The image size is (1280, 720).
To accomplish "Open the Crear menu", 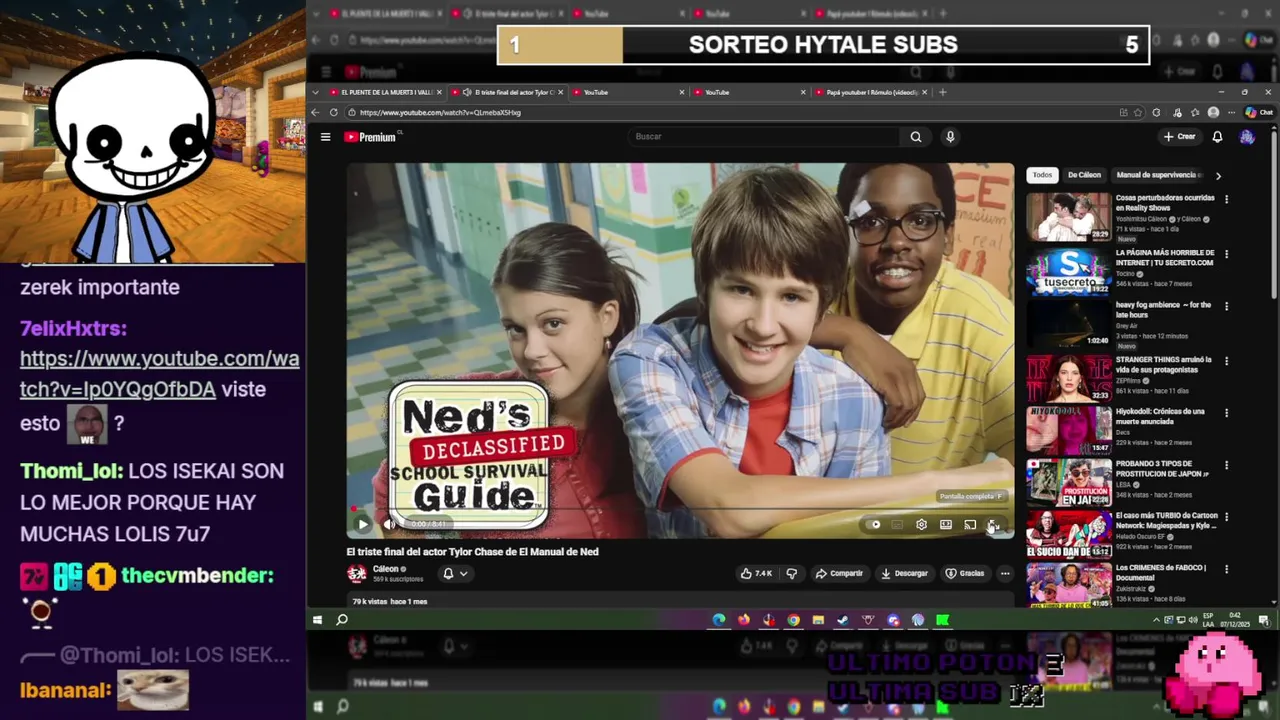I will (1180, 137).
